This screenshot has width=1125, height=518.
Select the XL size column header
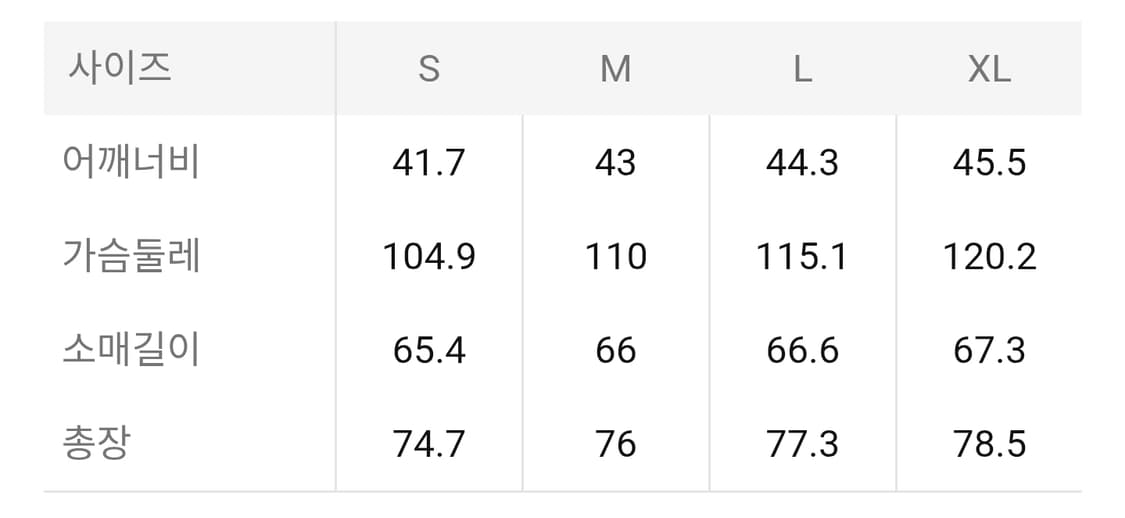[989, 69]
